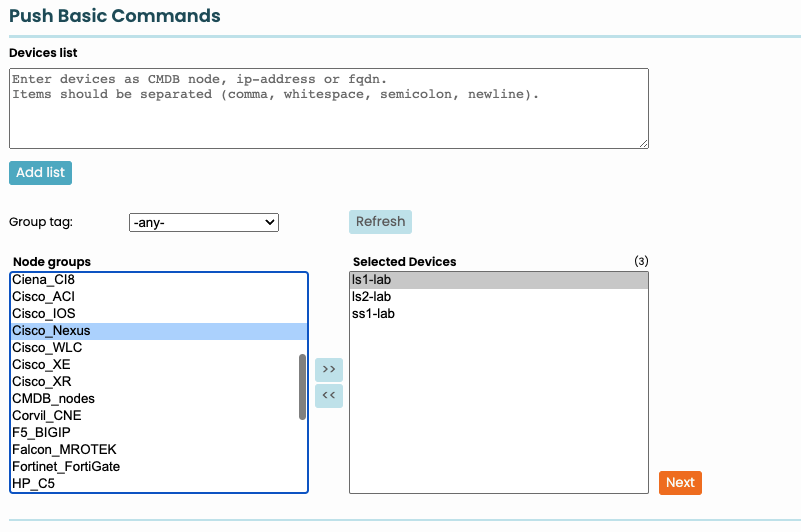This screenshot has height=532, width=801.
Task: Select ls2-lab in Selected Devices
Action: pos(372,297)
